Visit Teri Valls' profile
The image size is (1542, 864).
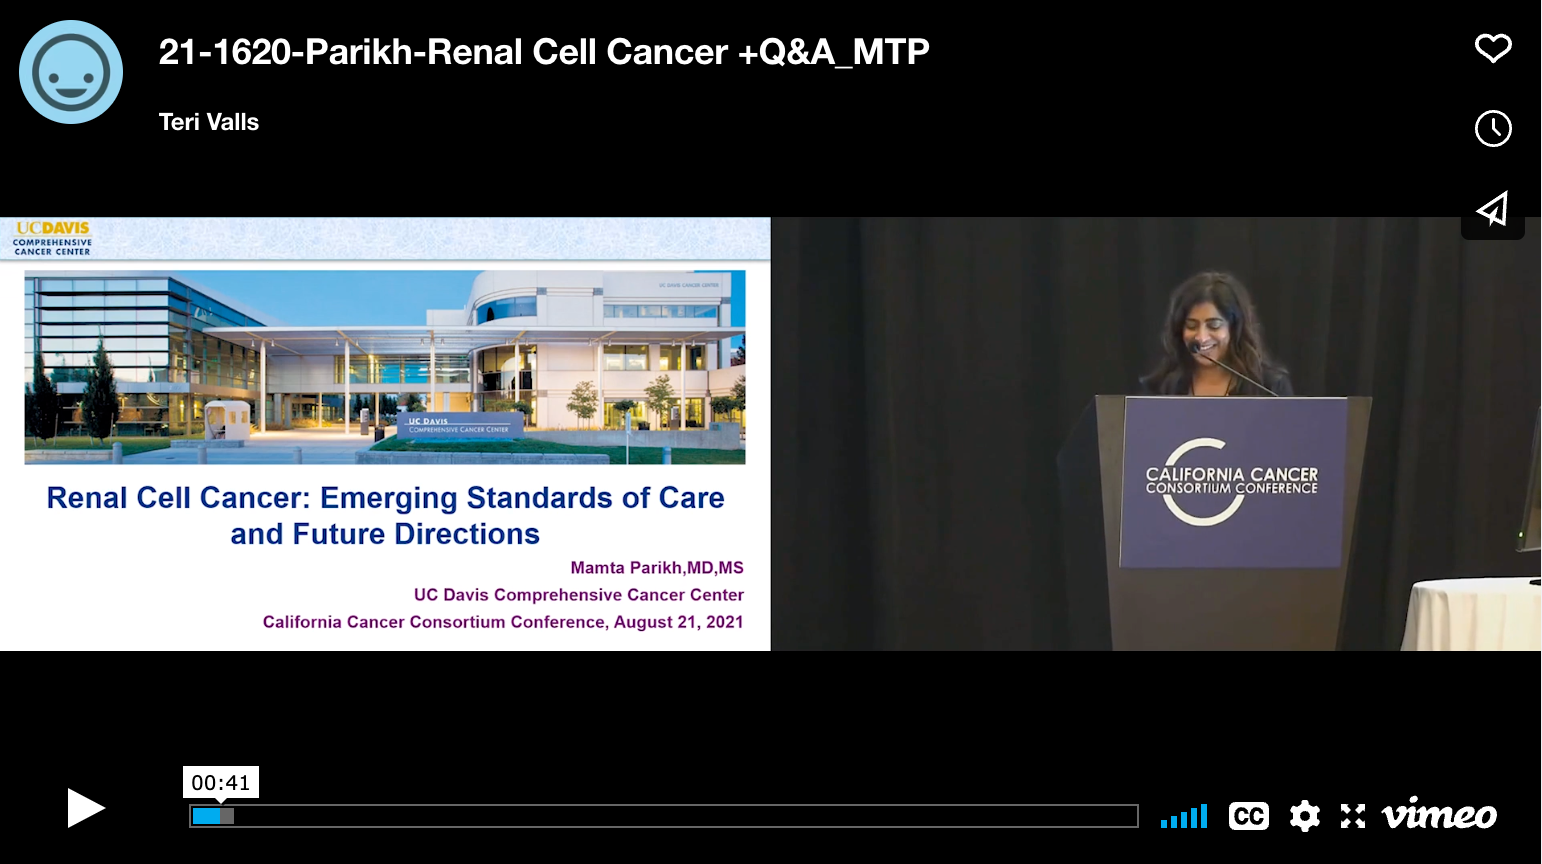click(209, 122)
